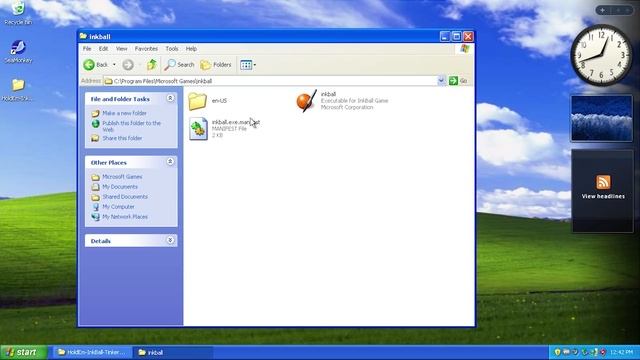The height and width of the screenshot is (360, 640).
Task: Toggle the Folders pane button
Action: [216, 64]
